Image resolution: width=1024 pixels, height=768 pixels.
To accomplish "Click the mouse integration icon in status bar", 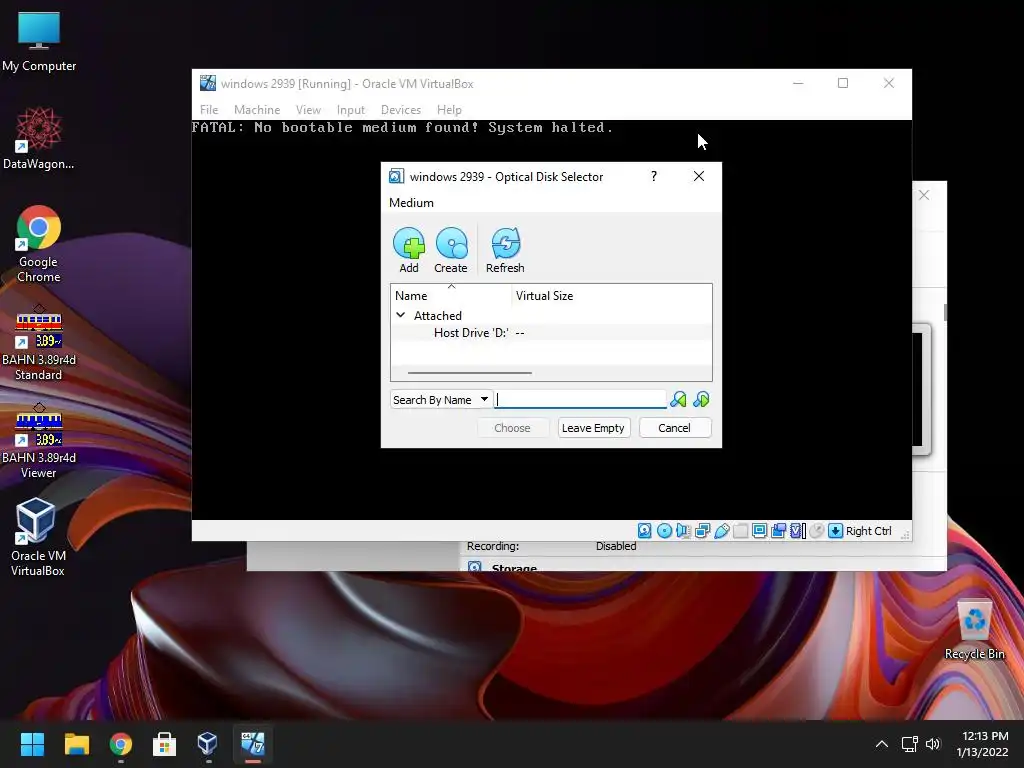I will 816,531.
